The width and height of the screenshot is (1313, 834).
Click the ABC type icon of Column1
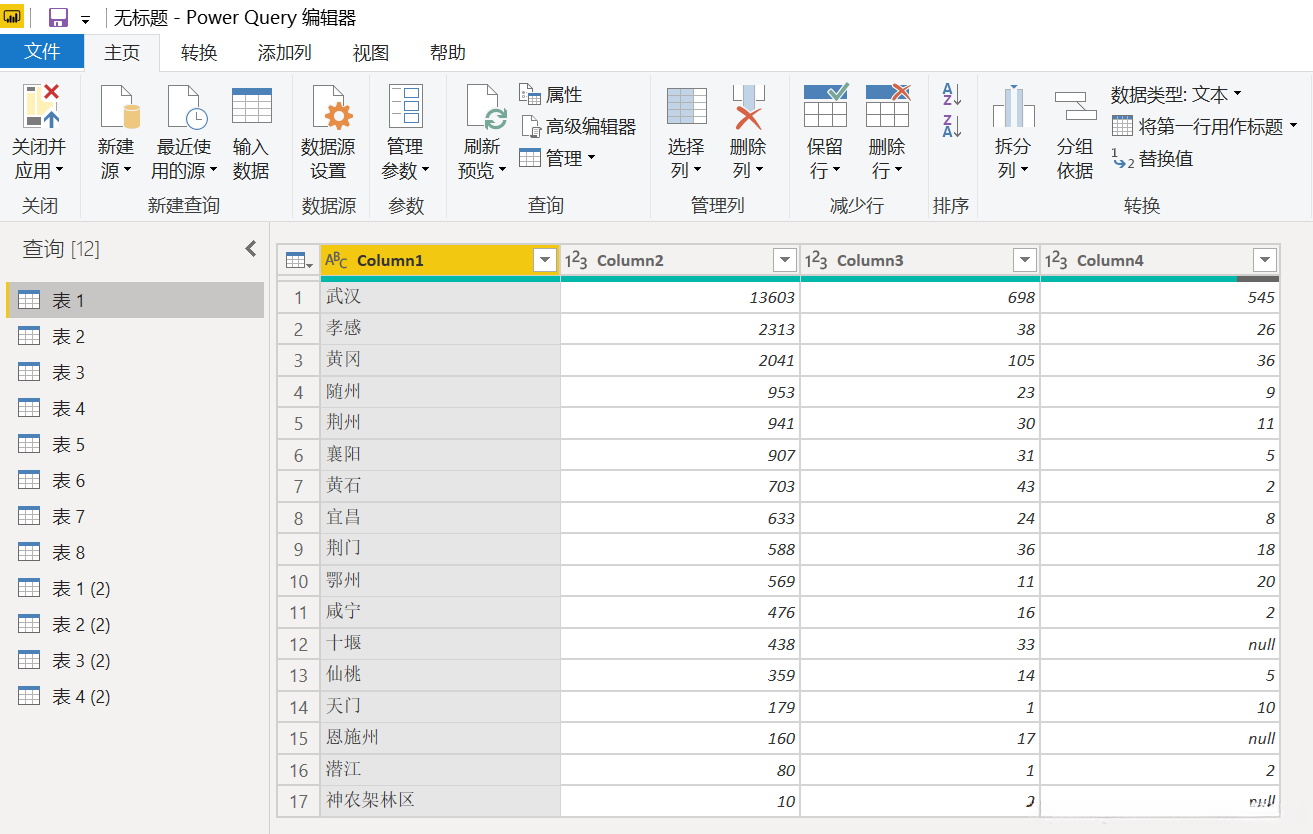coord(337,261)
